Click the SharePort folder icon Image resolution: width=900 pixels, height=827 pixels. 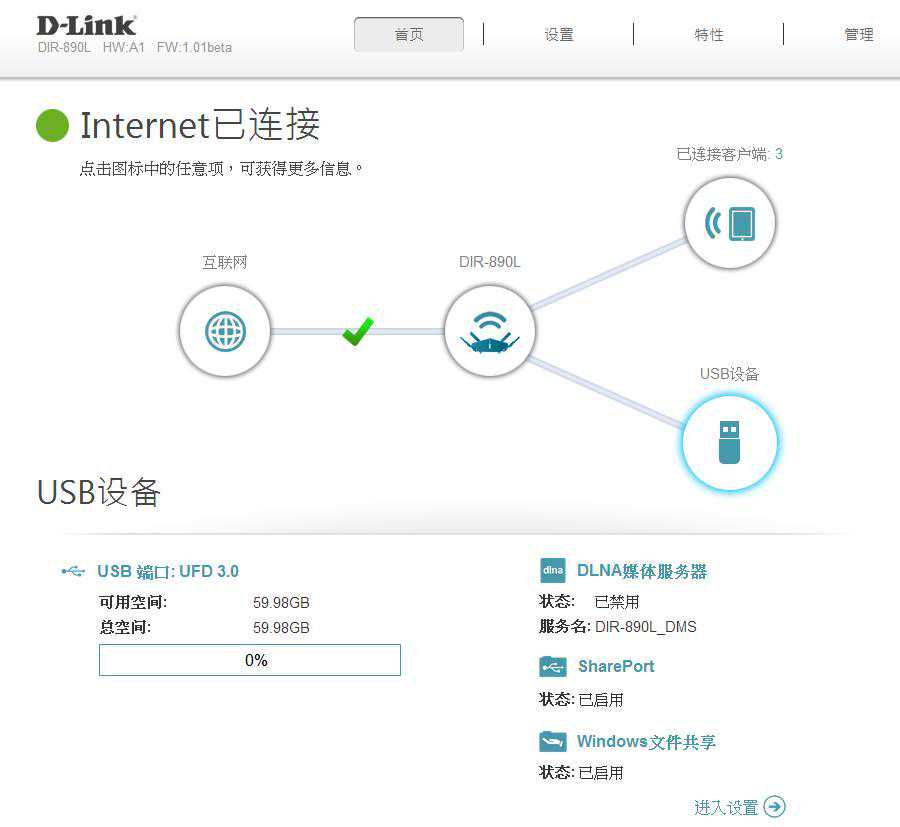(553, 666)
